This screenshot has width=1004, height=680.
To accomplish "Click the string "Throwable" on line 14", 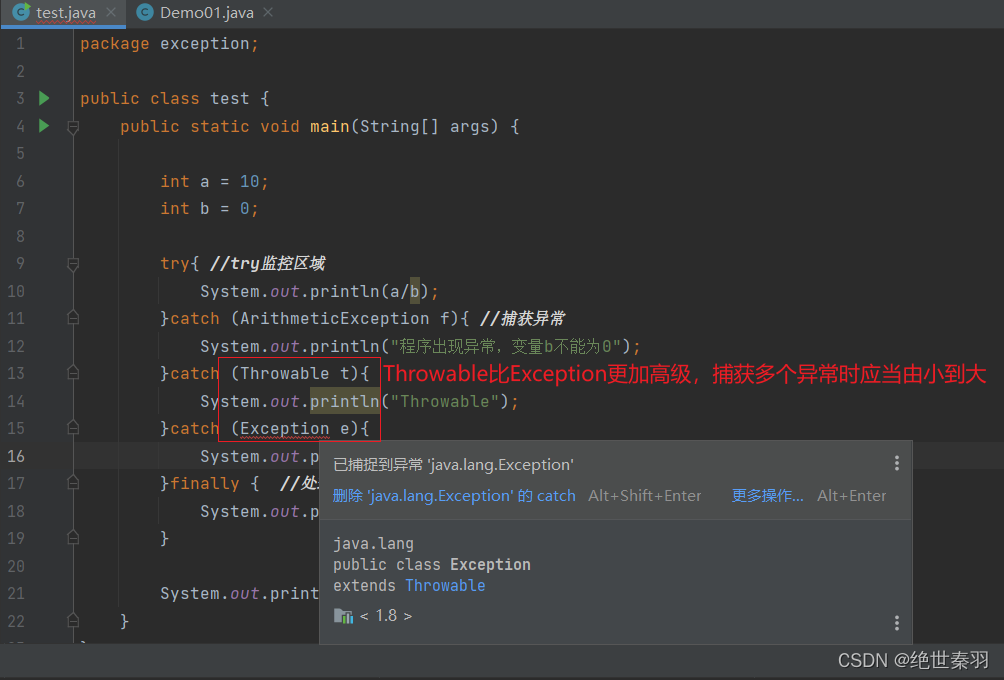I will 445,401.
